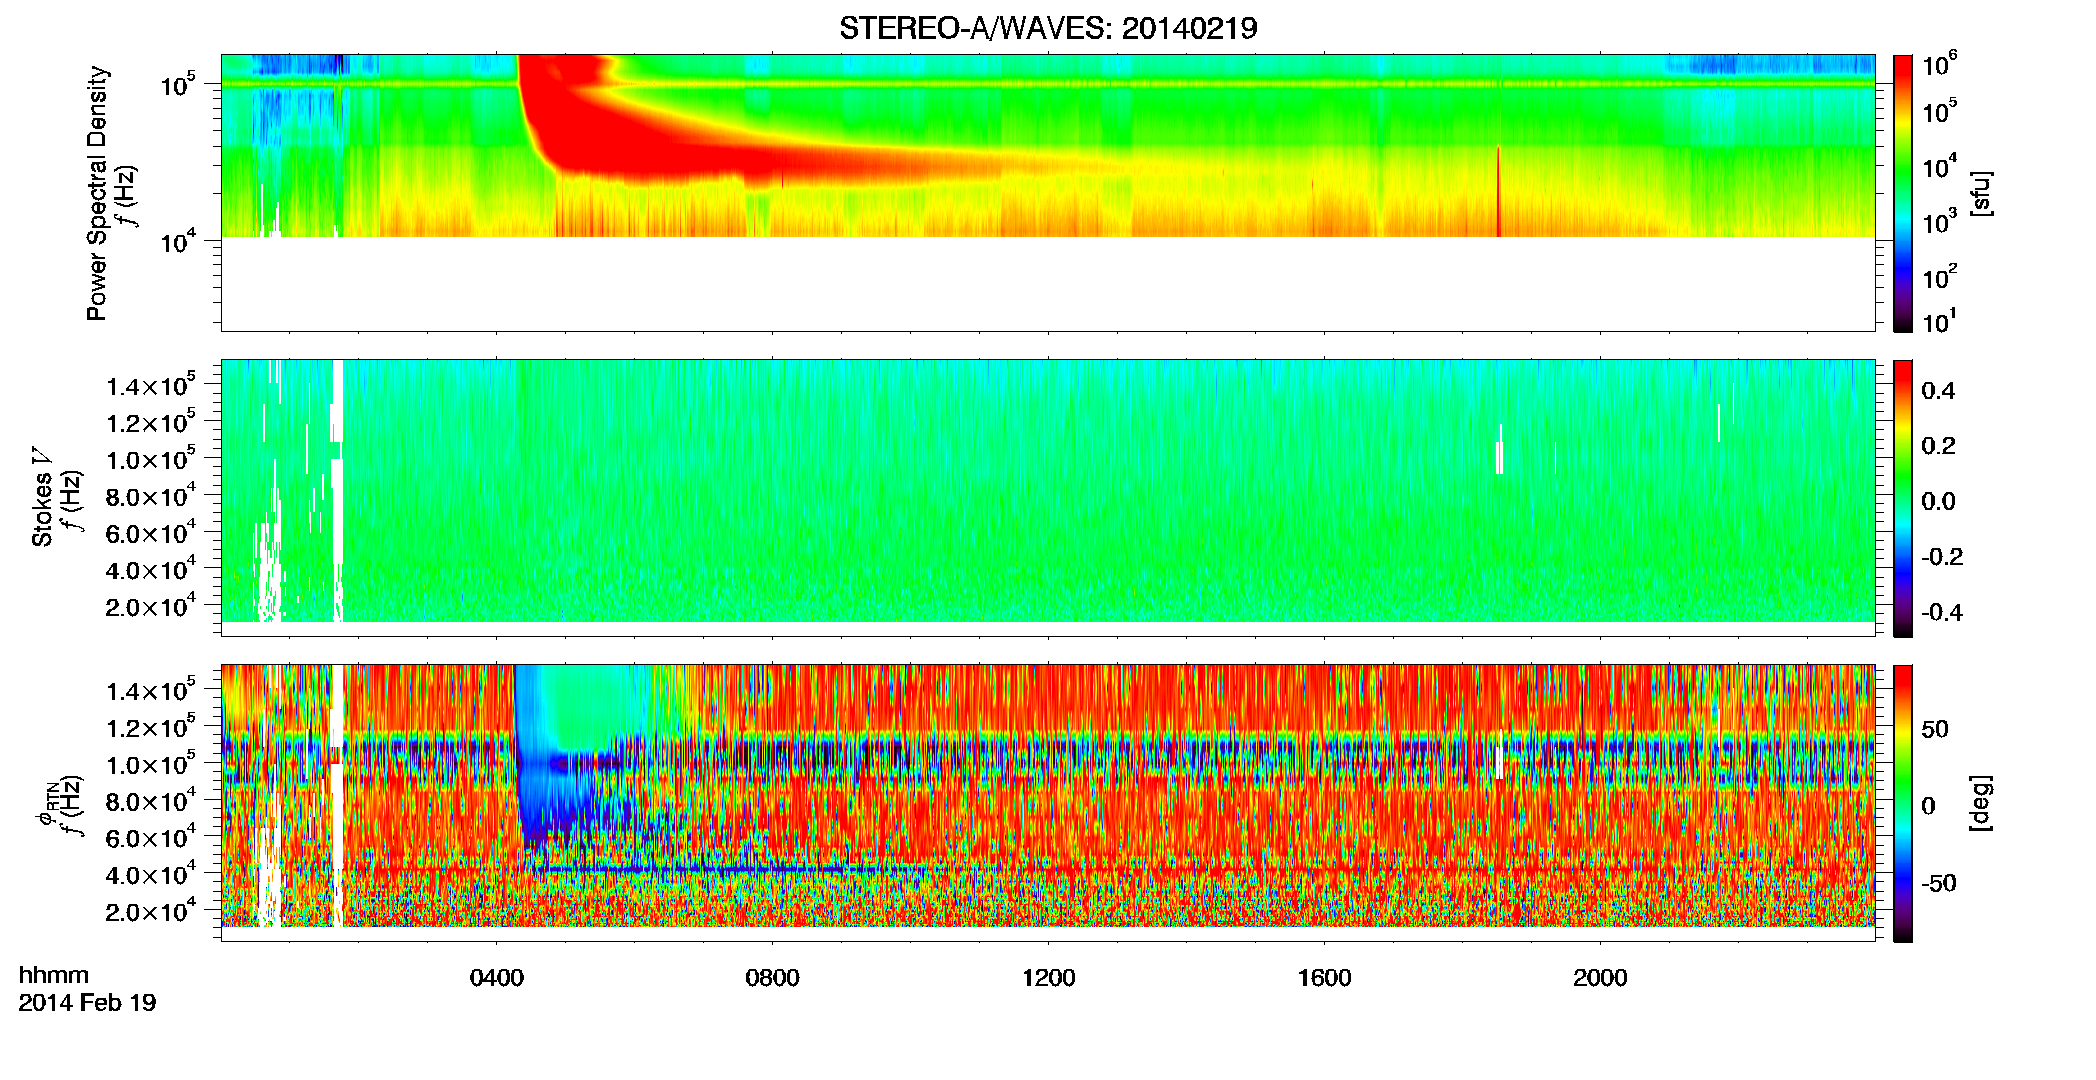
Task: Click the hhmm axis caption
Action: 54,975
